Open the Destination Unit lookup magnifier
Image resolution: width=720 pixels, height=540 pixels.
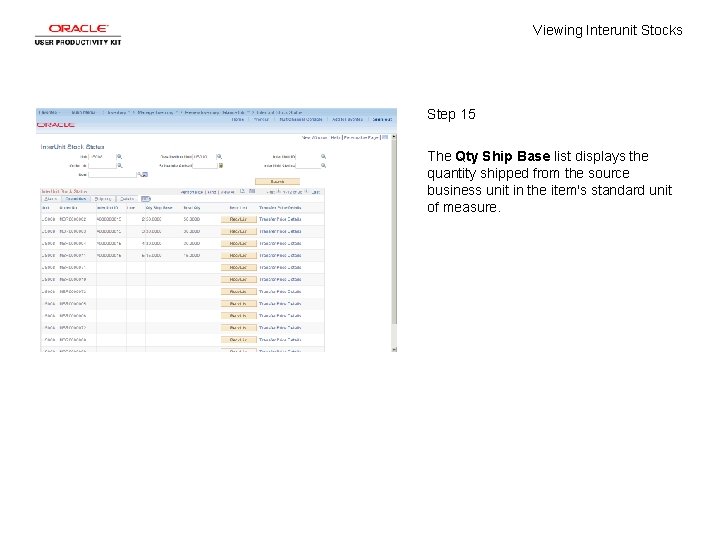coord(219,157)
